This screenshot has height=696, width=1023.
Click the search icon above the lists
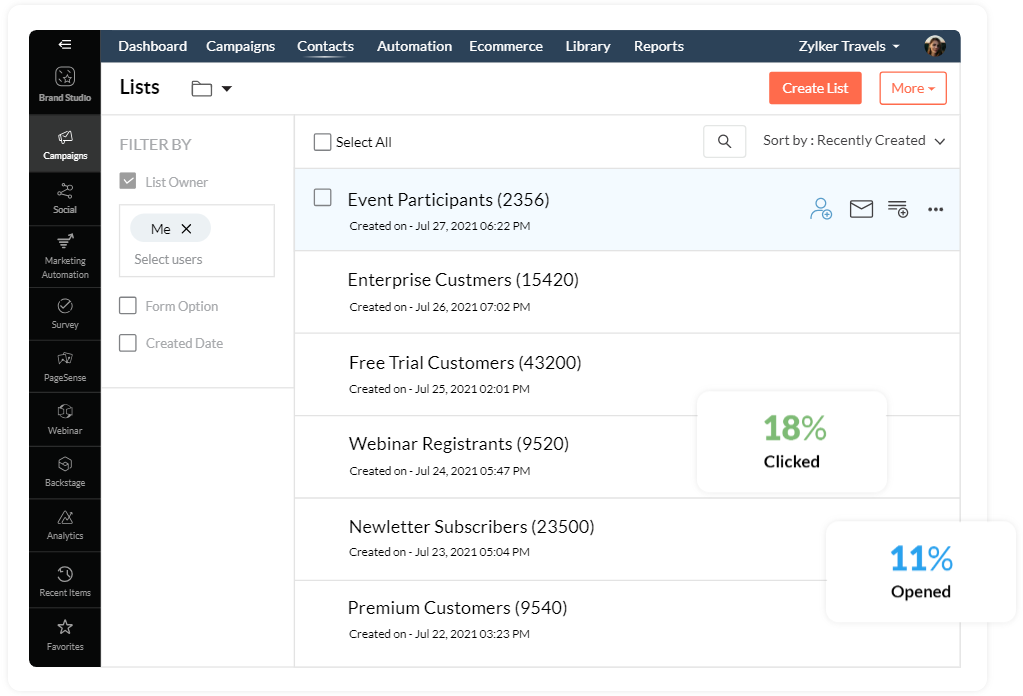point(725,142)
